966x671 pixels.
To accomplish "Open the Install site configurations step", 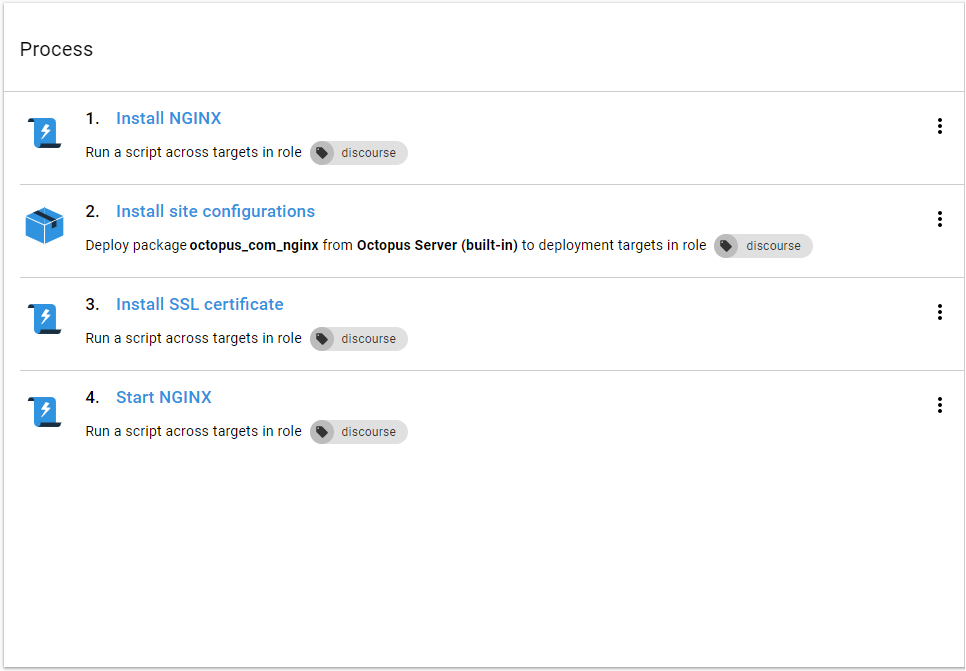I will coord(215,211).
